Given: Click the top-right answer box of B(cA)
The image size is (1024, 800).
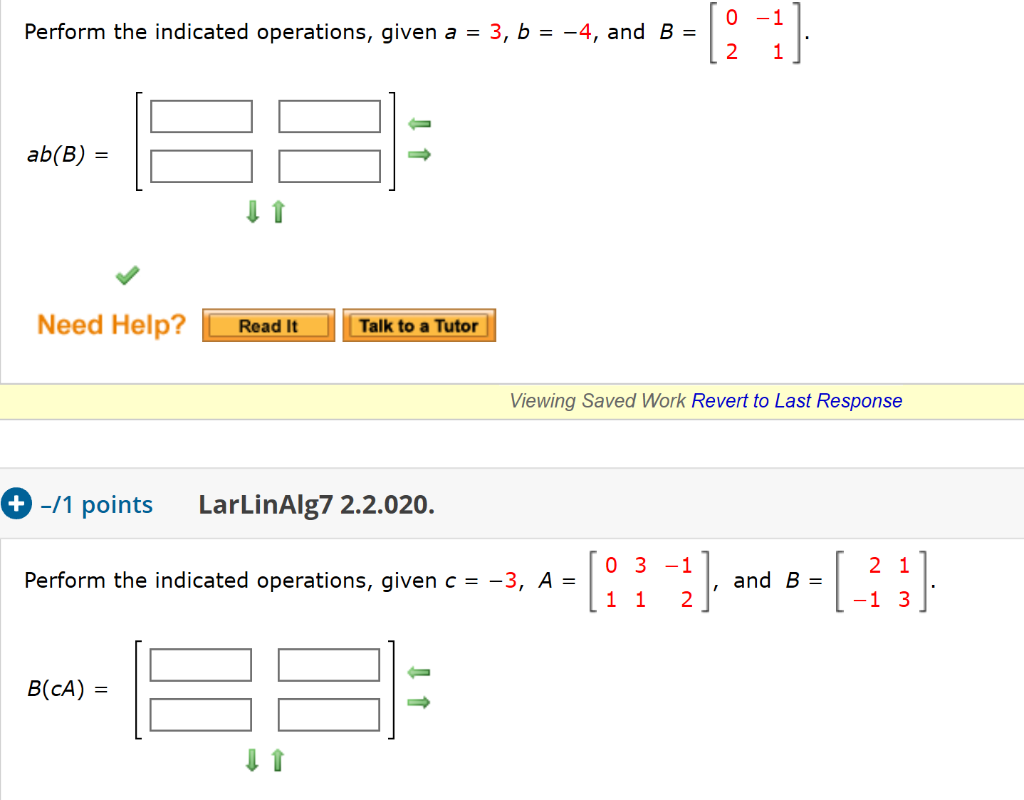Looking at the screenshot, I should (329, 664).
